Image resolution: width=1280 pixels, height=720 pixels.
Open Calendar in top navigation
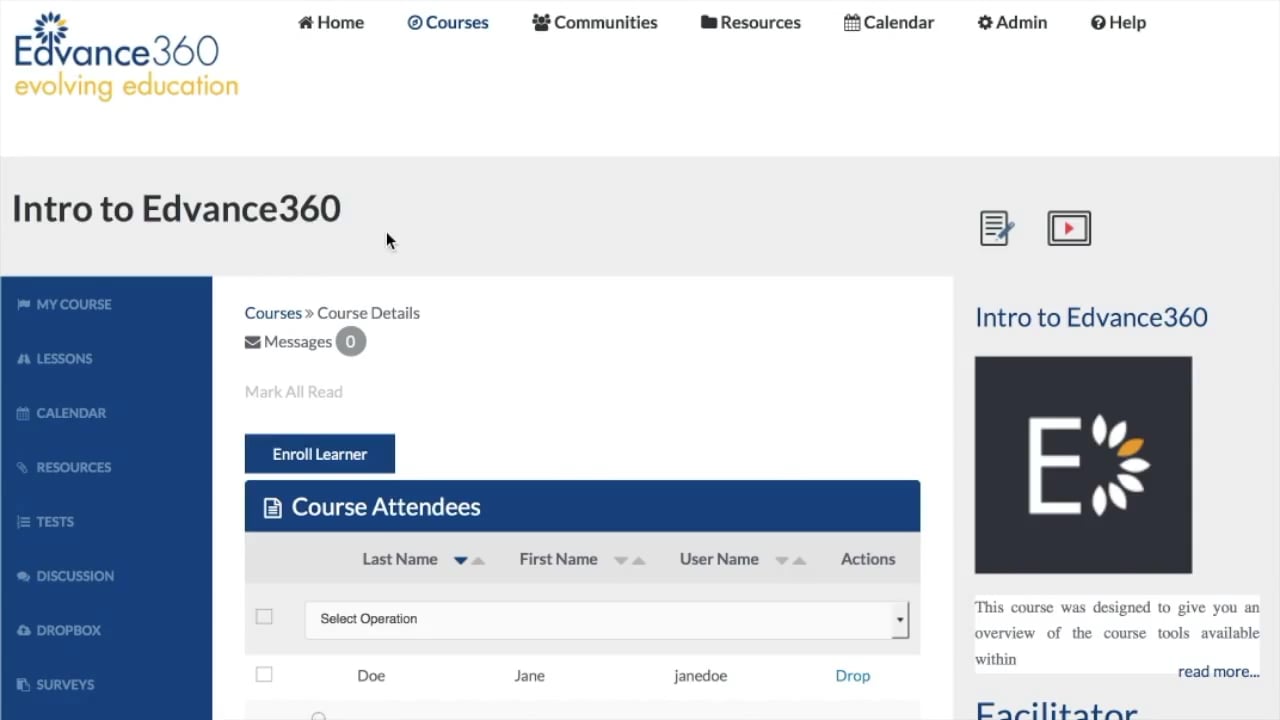tap(889, 22)
